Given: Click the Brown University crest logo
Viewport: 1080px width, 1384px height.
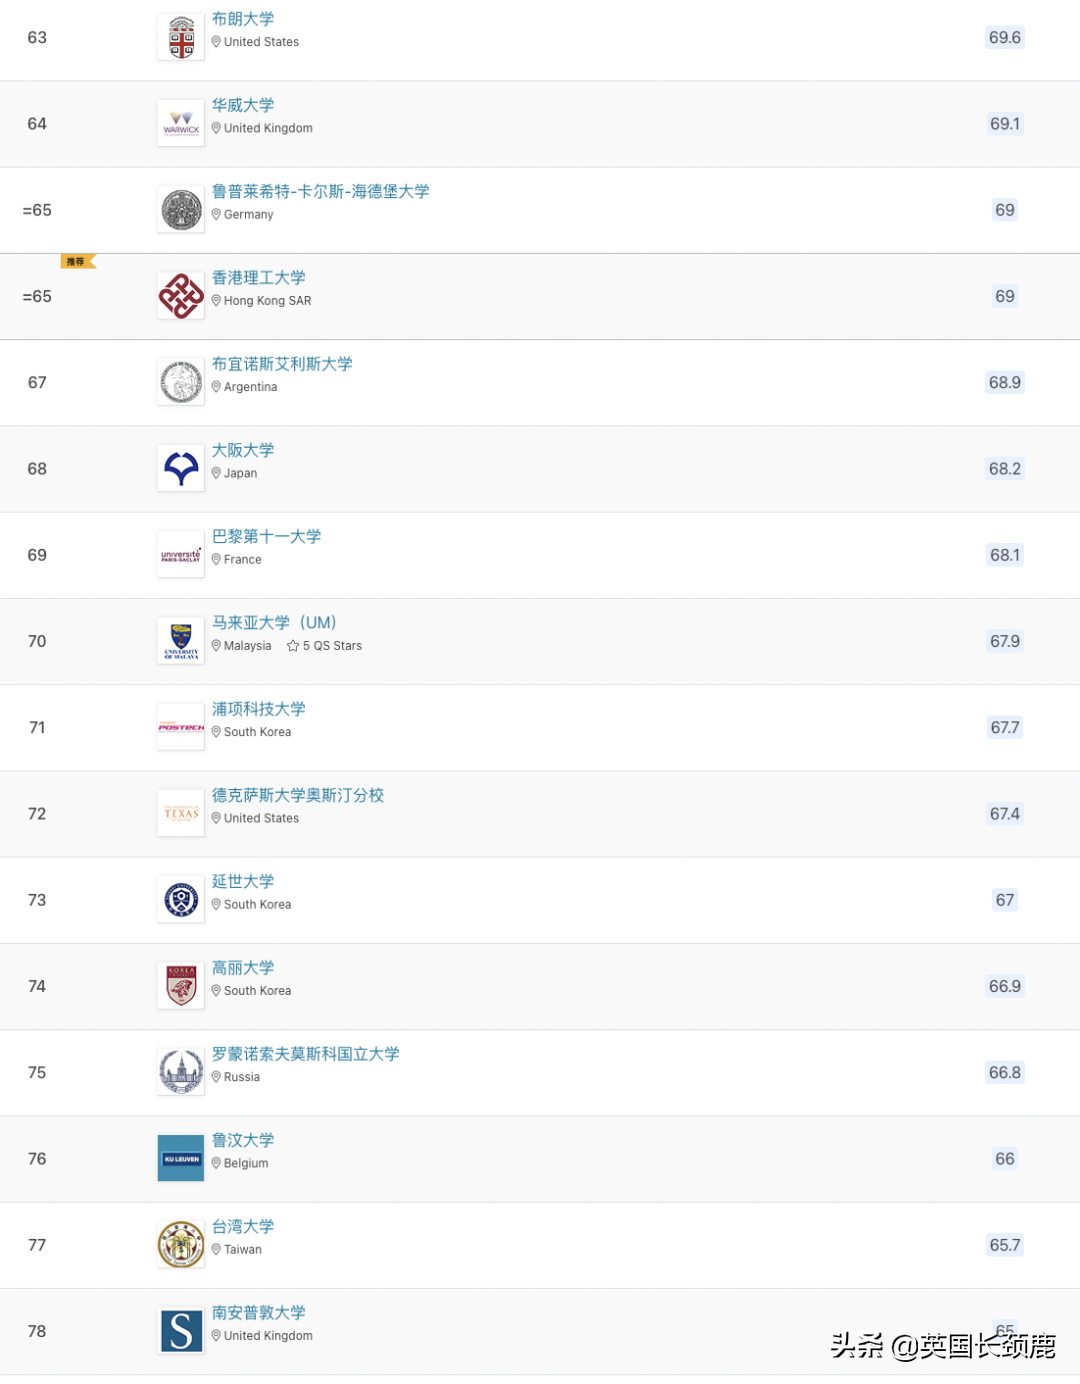Looking at the screenshot, I should coord(181,38).
